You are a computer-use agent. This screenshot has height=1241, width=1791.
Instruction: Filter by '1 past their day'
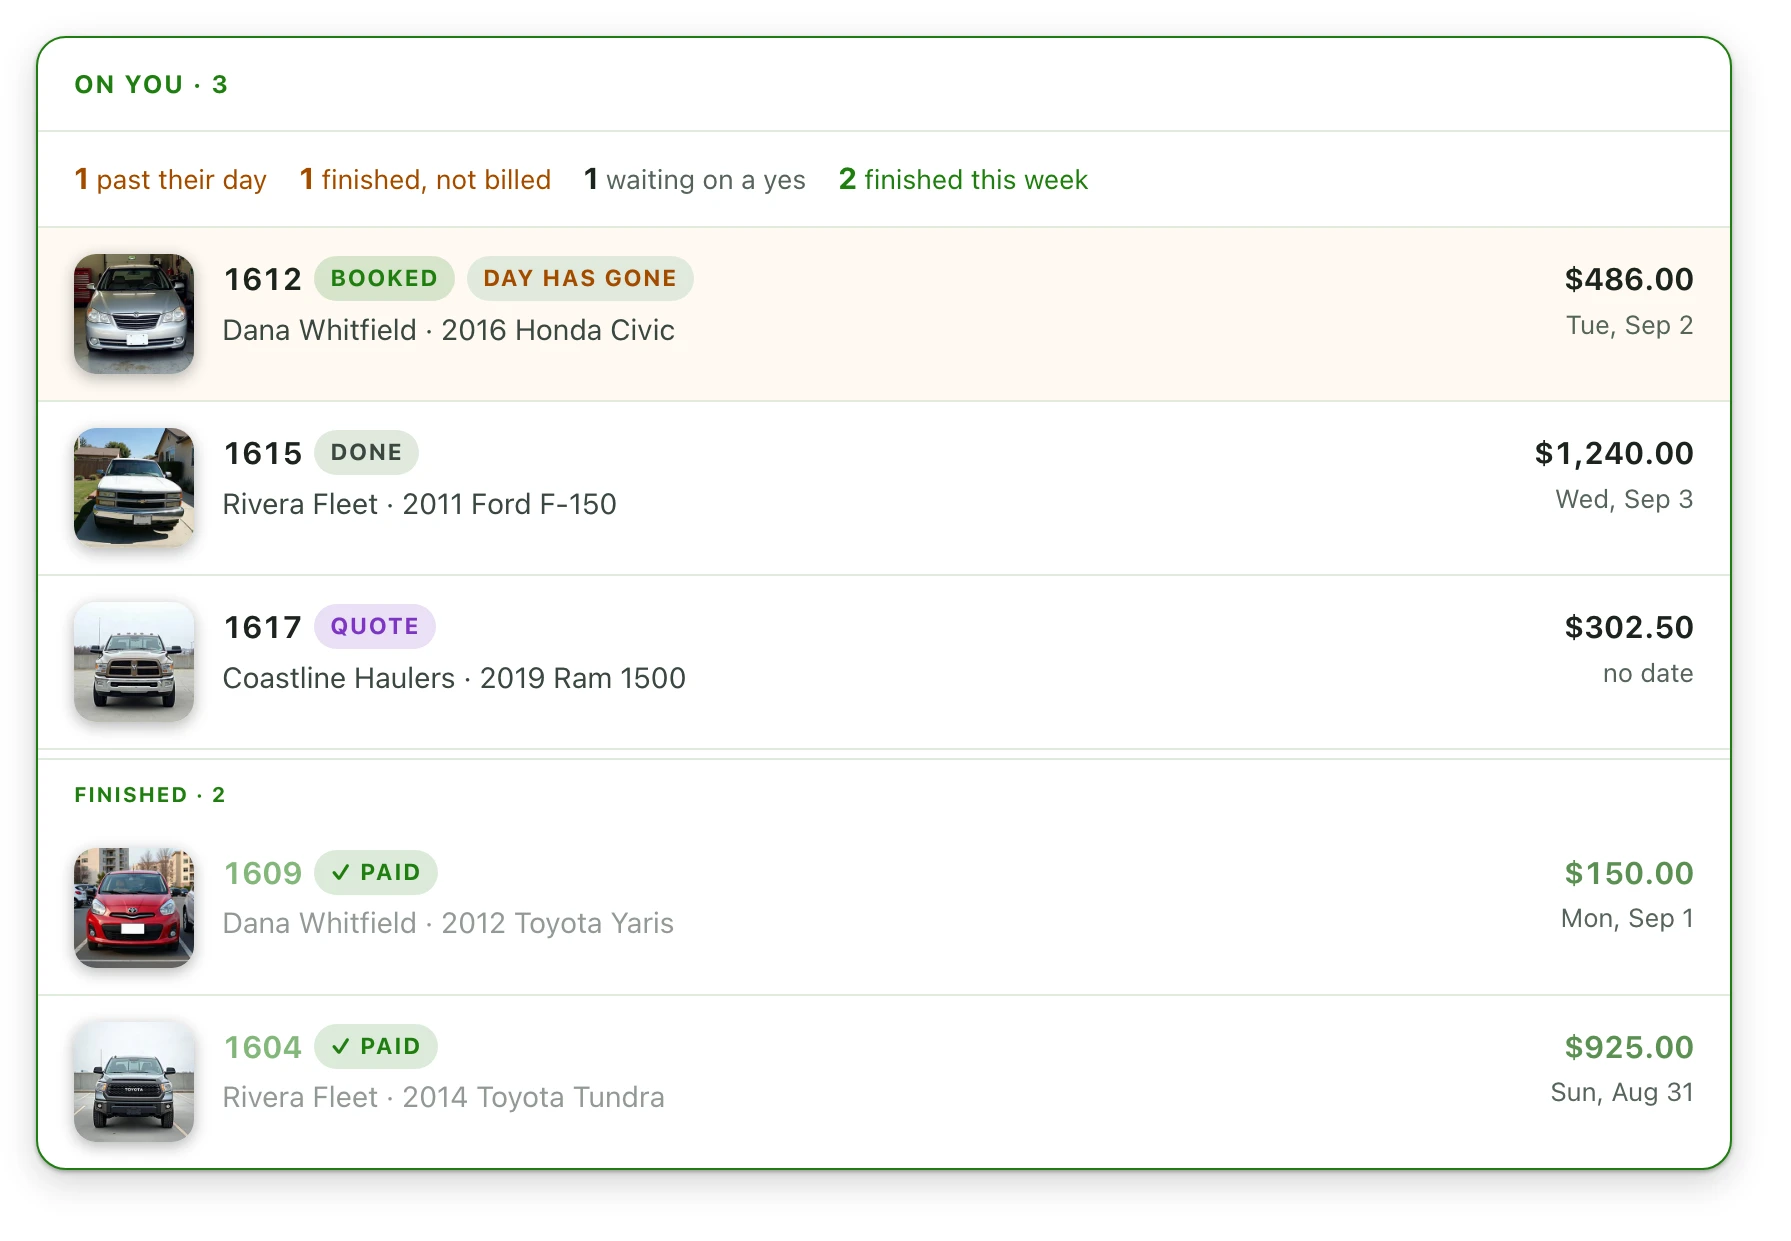tap(171, 180)
